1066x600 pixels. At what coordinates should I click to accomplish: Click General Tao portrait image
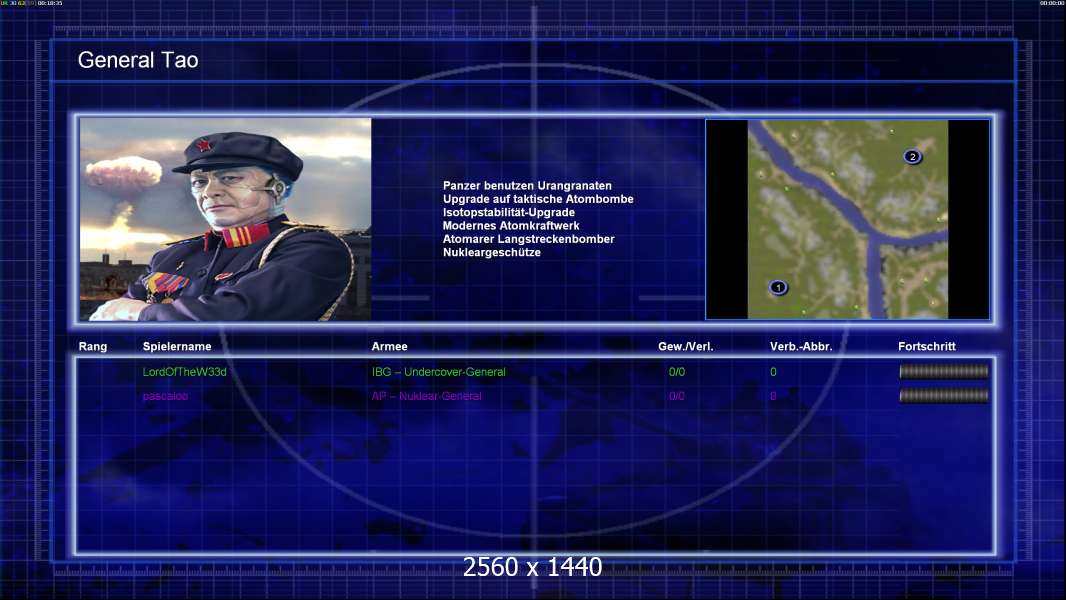(226, 219)
